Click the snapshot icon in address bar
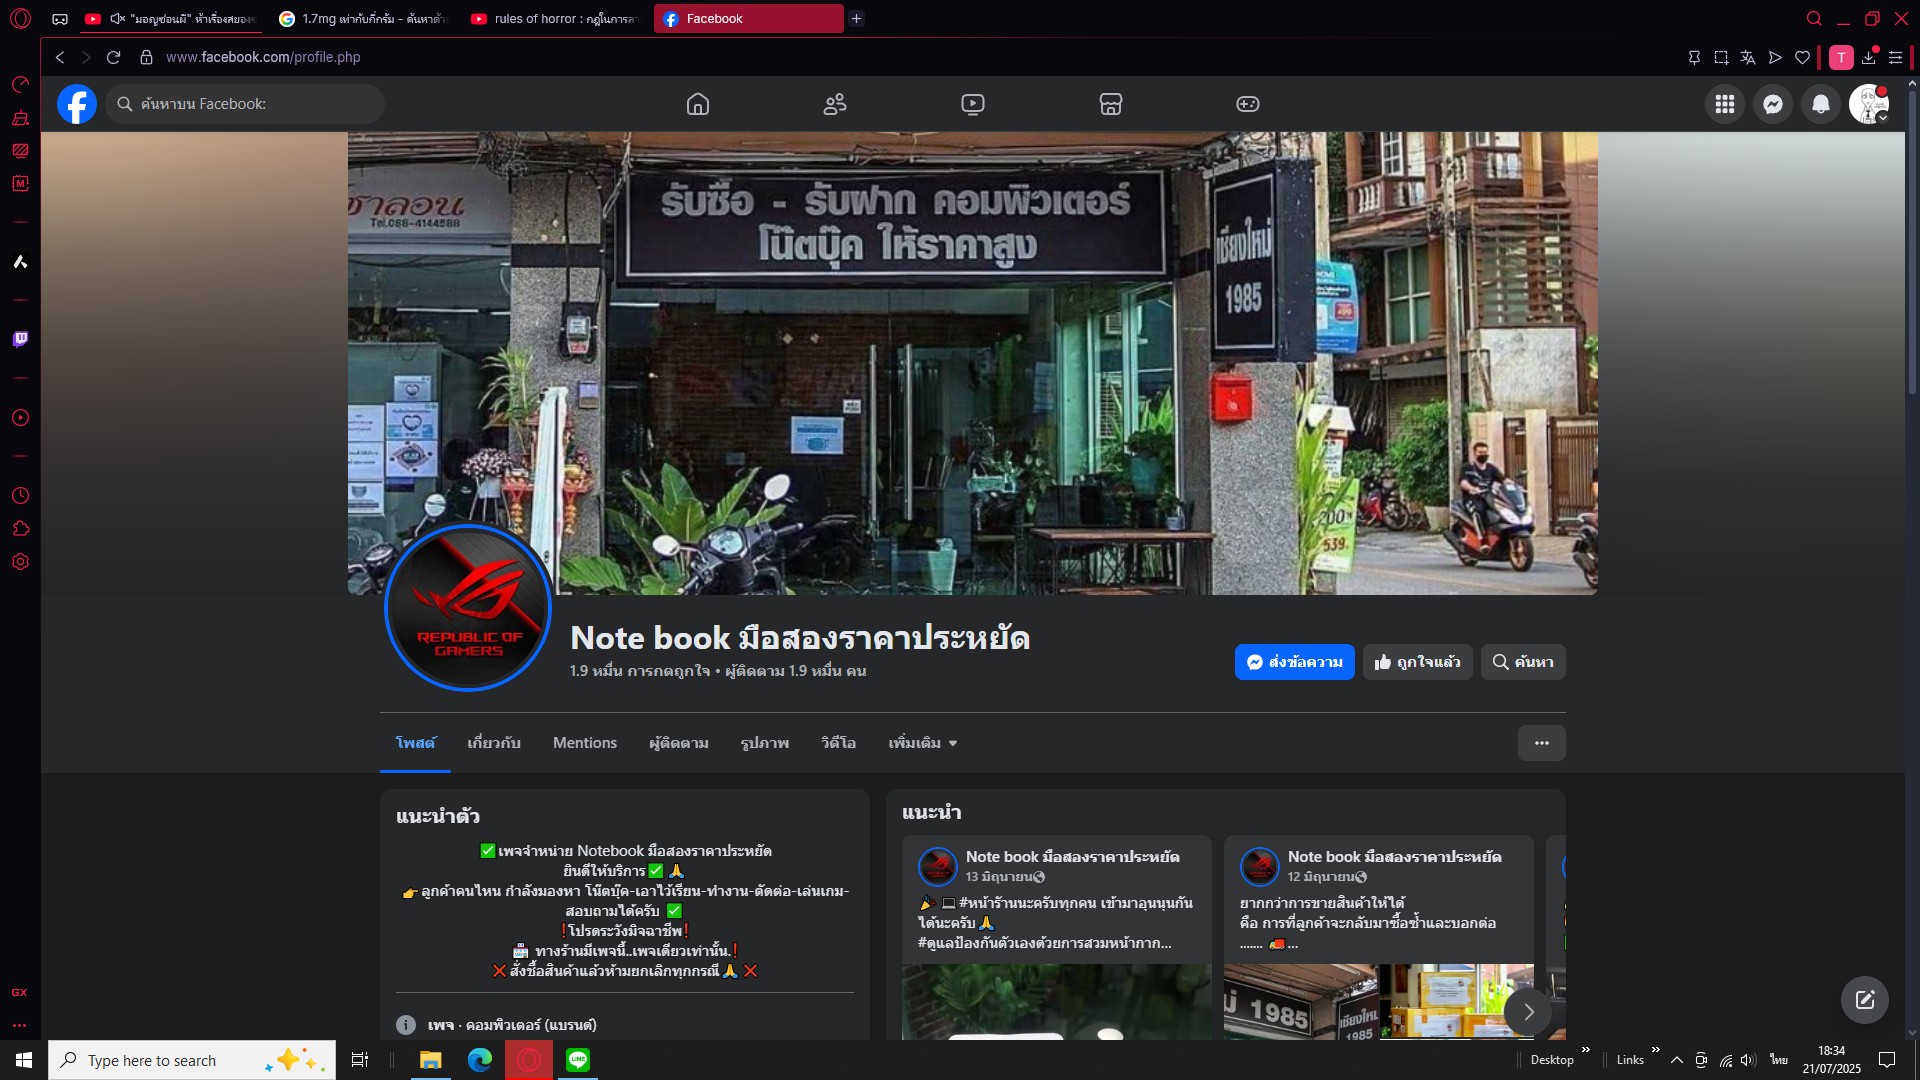Viewport: 1920px width, 1080px height. [x=1721, y=57]
